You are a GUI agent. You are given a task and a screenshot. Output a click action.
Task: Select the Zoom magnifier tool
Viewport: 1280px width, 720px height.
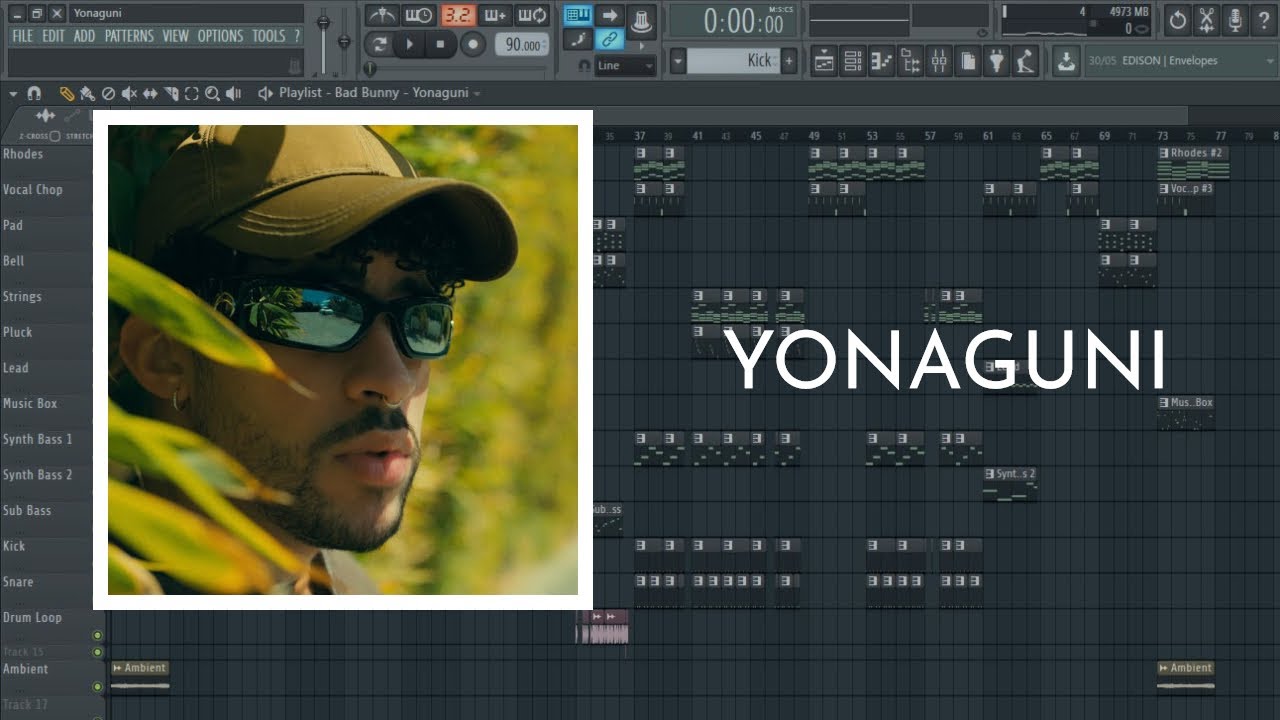tap(212, 93)
